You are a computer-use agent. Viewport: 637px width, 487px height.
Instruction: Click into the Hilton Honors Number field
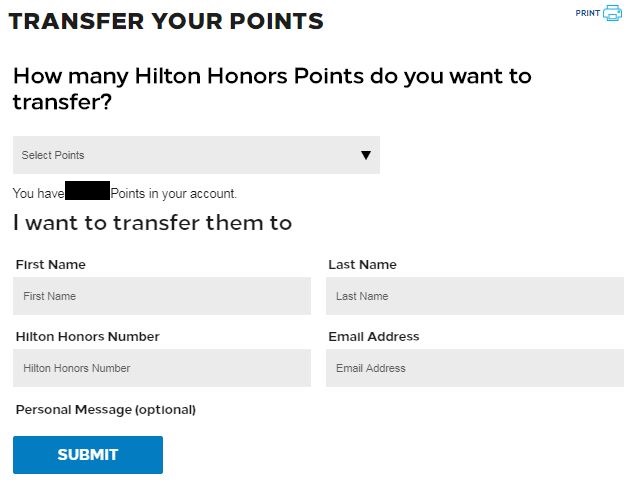point(162,368)
